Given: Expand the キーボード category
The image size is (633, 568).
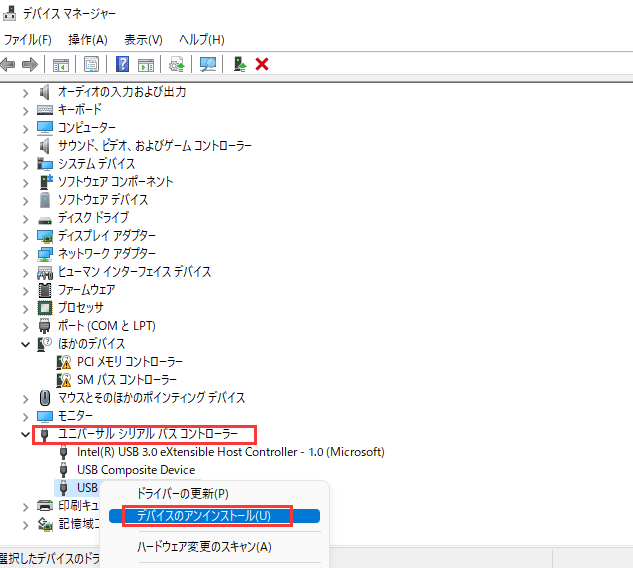Looking at the screenshot, I should pyautogui.click(x=25, y=111).
